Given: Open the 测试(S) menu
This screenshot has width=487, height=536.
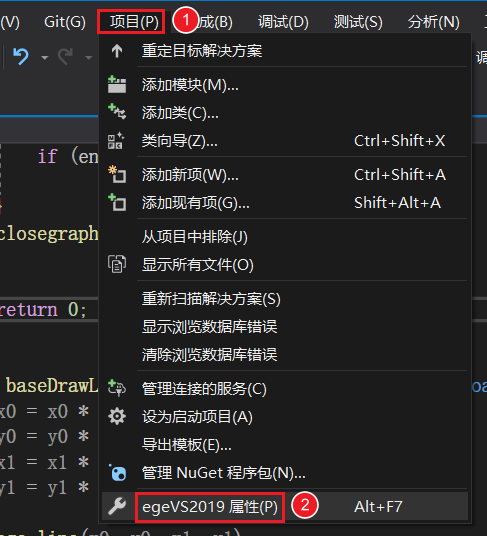Looking at the screenshot, I should click(x=358, y=22).
